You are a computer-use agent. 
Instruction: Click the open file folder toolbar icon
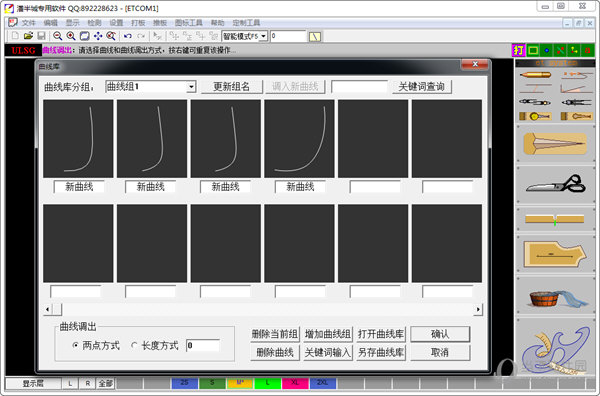(x=28, y=36)
